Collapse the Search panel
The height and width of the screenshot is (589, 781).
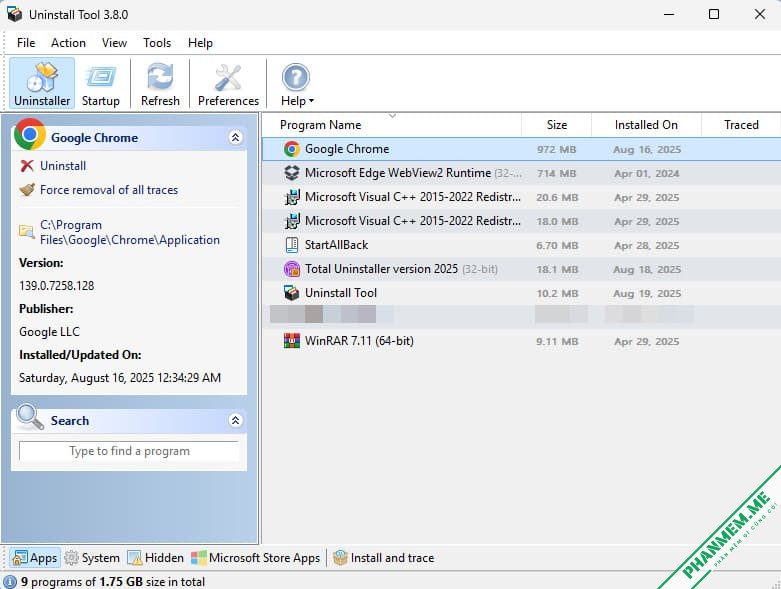click(x=235, y=420)
